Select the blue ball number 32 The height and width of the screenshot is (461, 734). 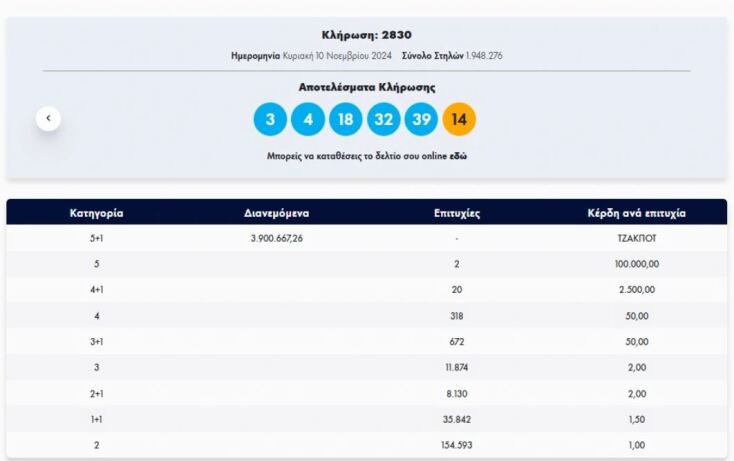tap(384, 119)
